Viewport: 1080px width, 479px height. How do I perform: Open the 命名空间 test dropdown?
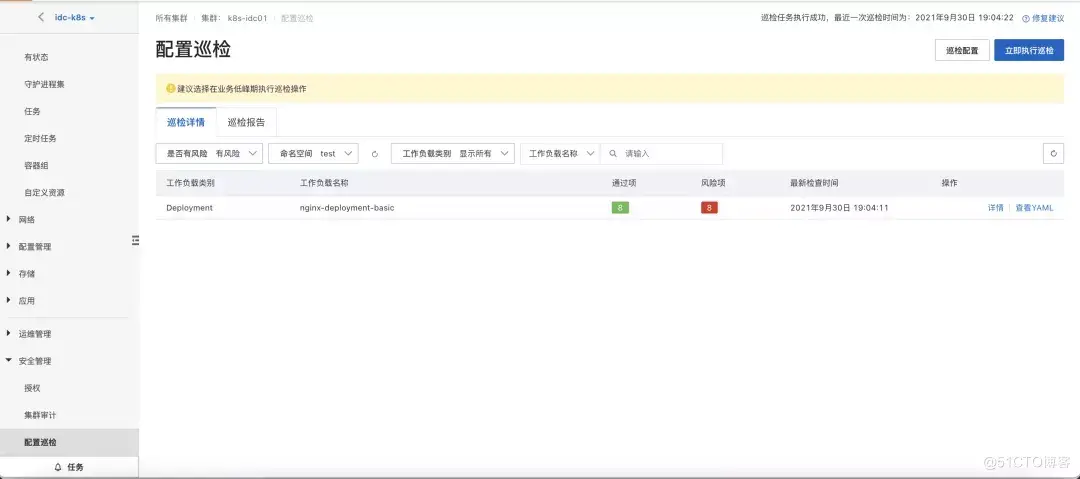tap(313, 154)
